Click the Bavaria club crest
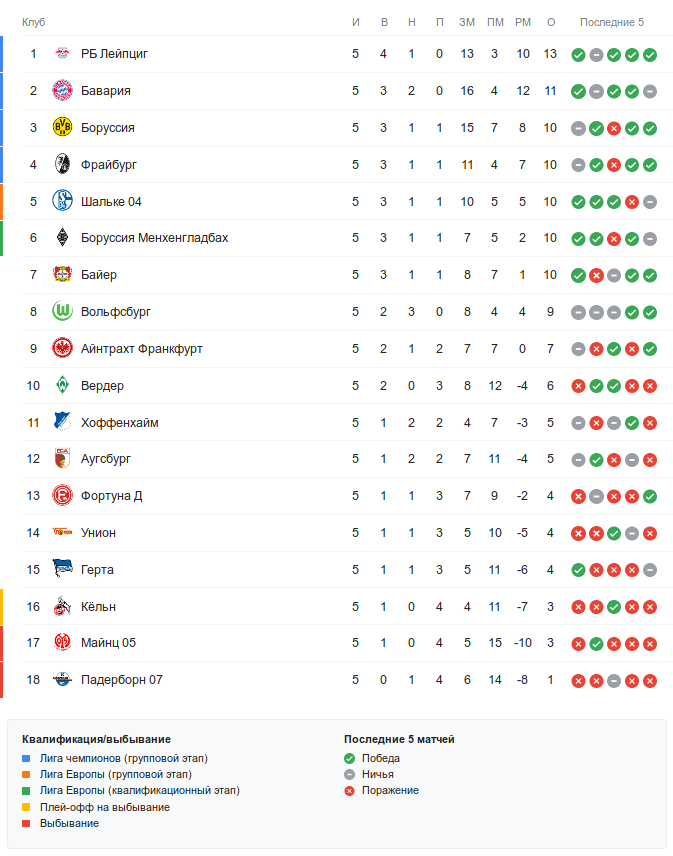 click(x=62, y=91)
